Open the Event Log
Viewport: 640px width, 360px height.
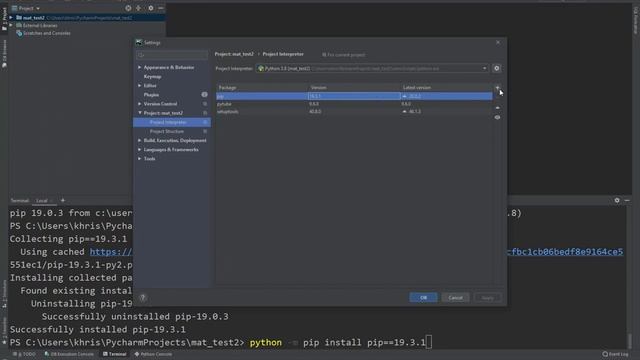[x=616, y=354]
